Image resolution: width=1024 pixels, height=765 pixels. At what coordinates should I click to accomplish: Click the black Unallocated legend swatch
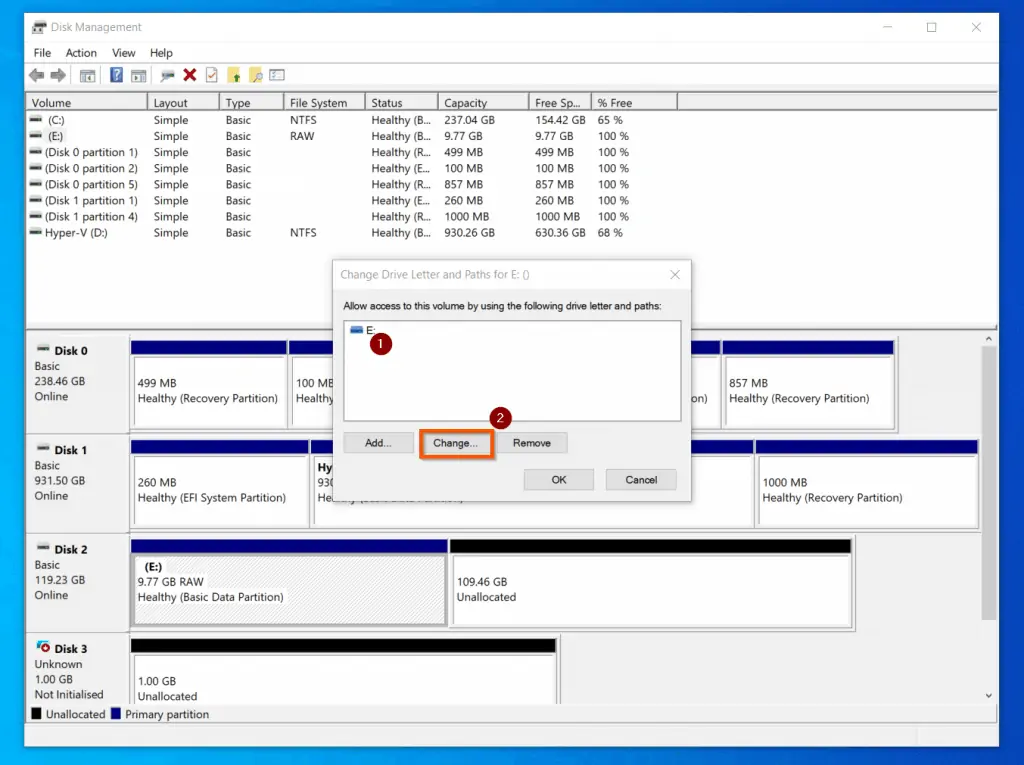(x=37, y=713)
